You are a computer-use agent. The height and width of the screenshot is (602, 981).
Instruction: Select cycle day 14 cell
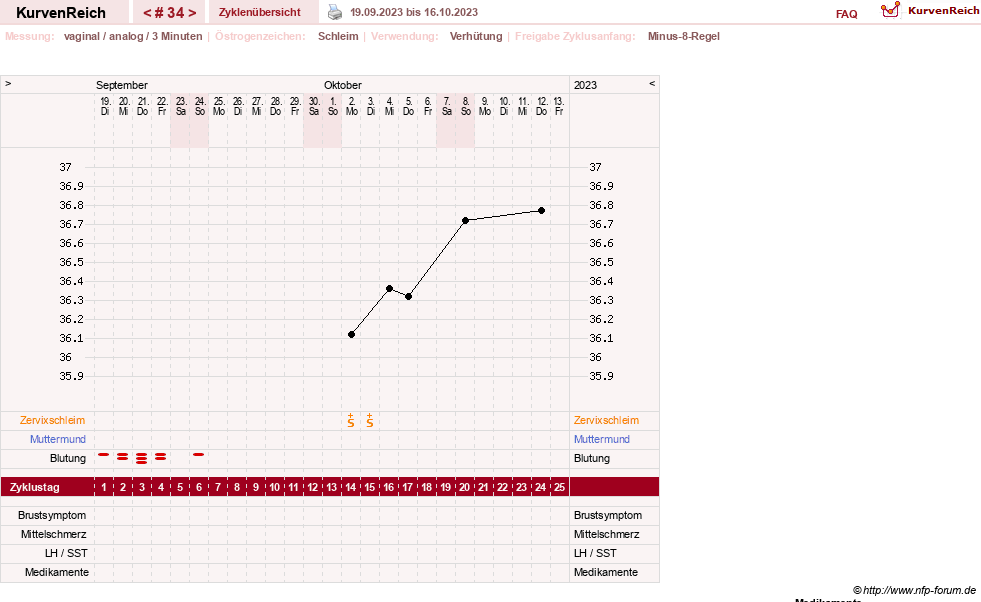(x=351, y=487)
